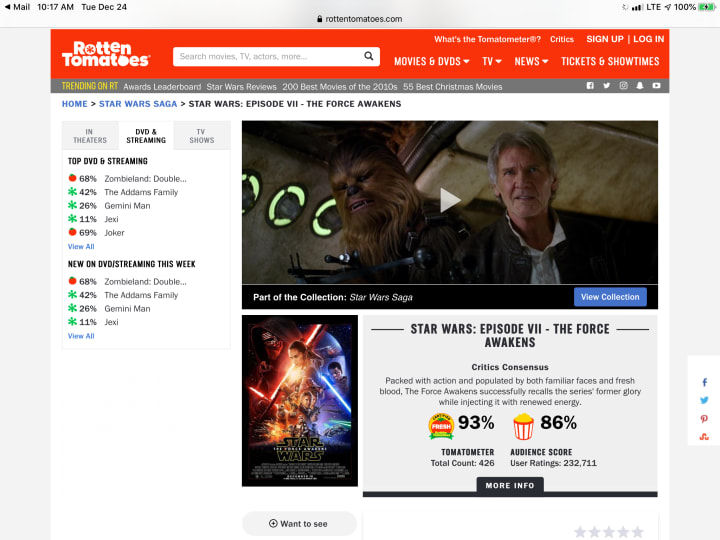Image resolution: width=720 pixels, height=540 pixels.
Task: Tap rottentomatoes.com address bar
Action: [360, 19]
